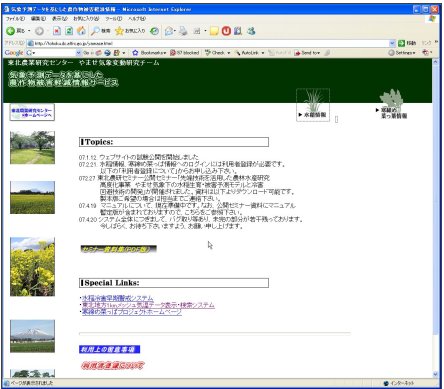
Task: Open the Back button history dropdown arrow
Action: point(29,31)
